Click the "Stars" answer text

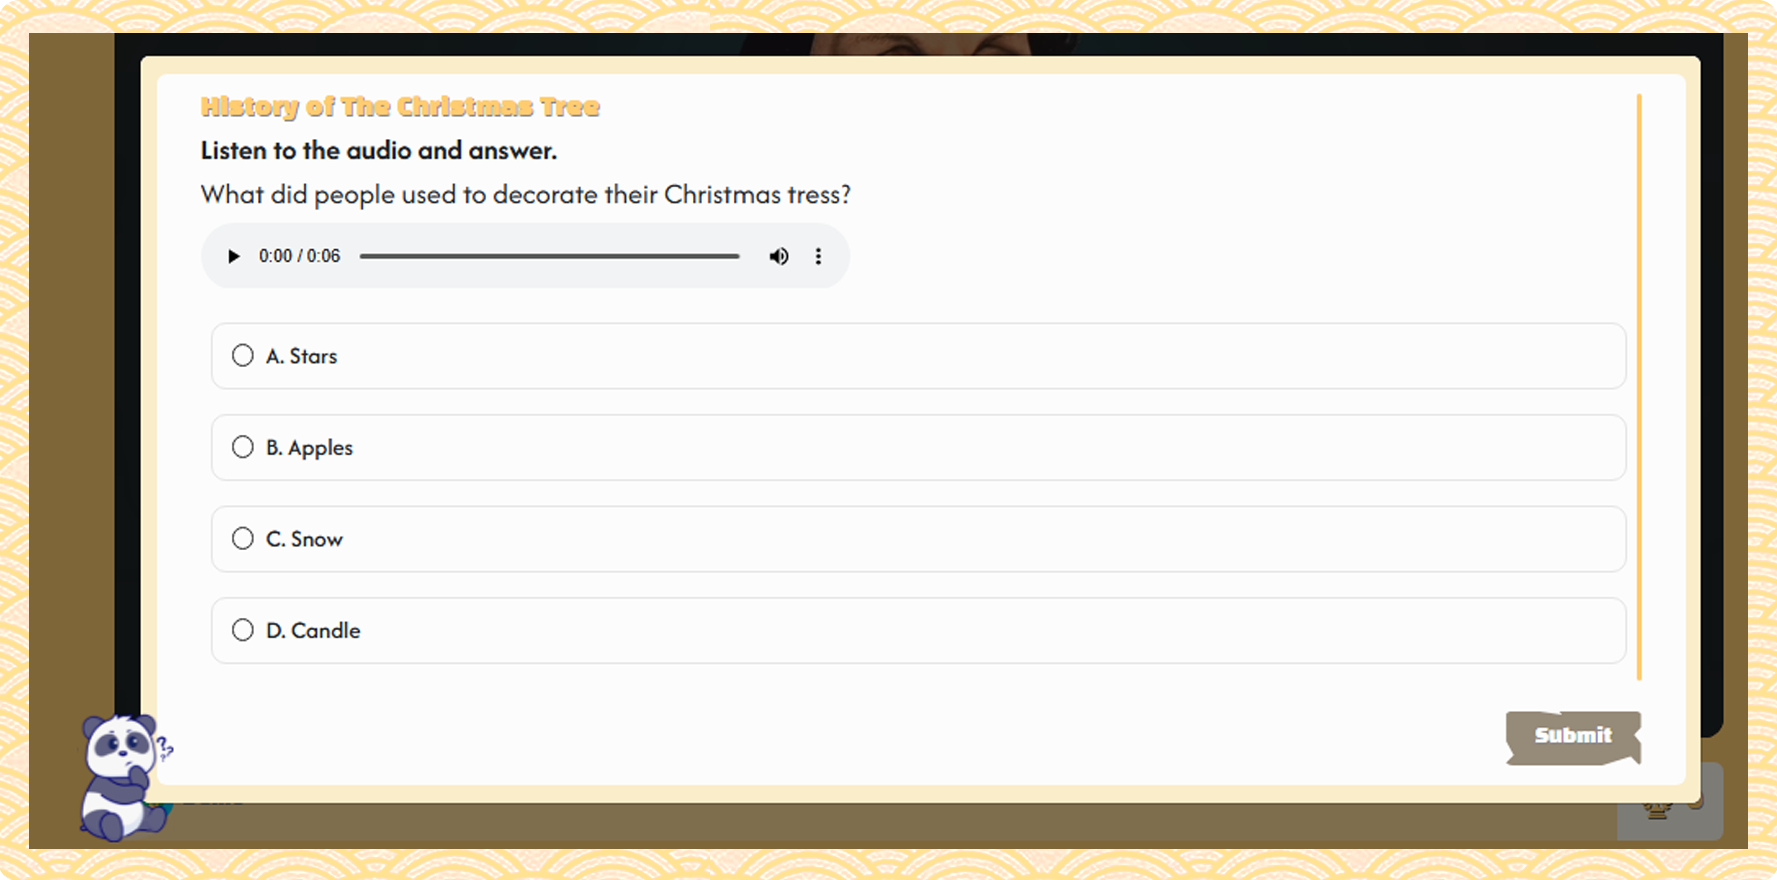(x=313, y=356)
